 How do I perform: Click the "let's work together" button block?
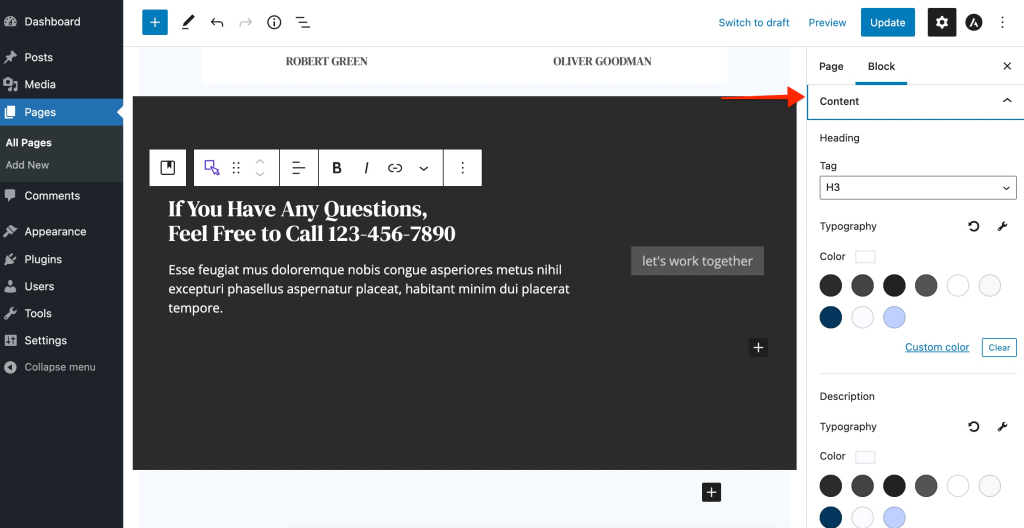697,261
